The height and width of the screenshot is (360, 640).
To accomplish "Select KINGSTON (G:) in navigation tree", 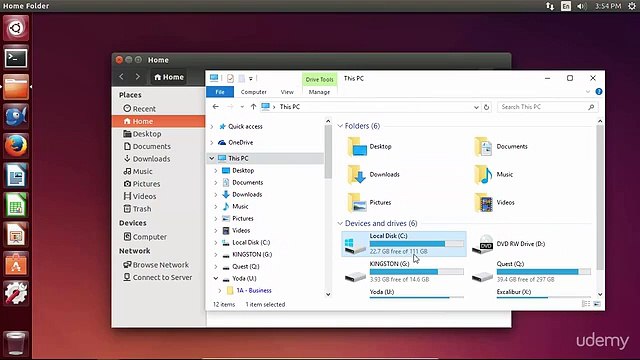I will pyautogui.click(x=252, y=255).
